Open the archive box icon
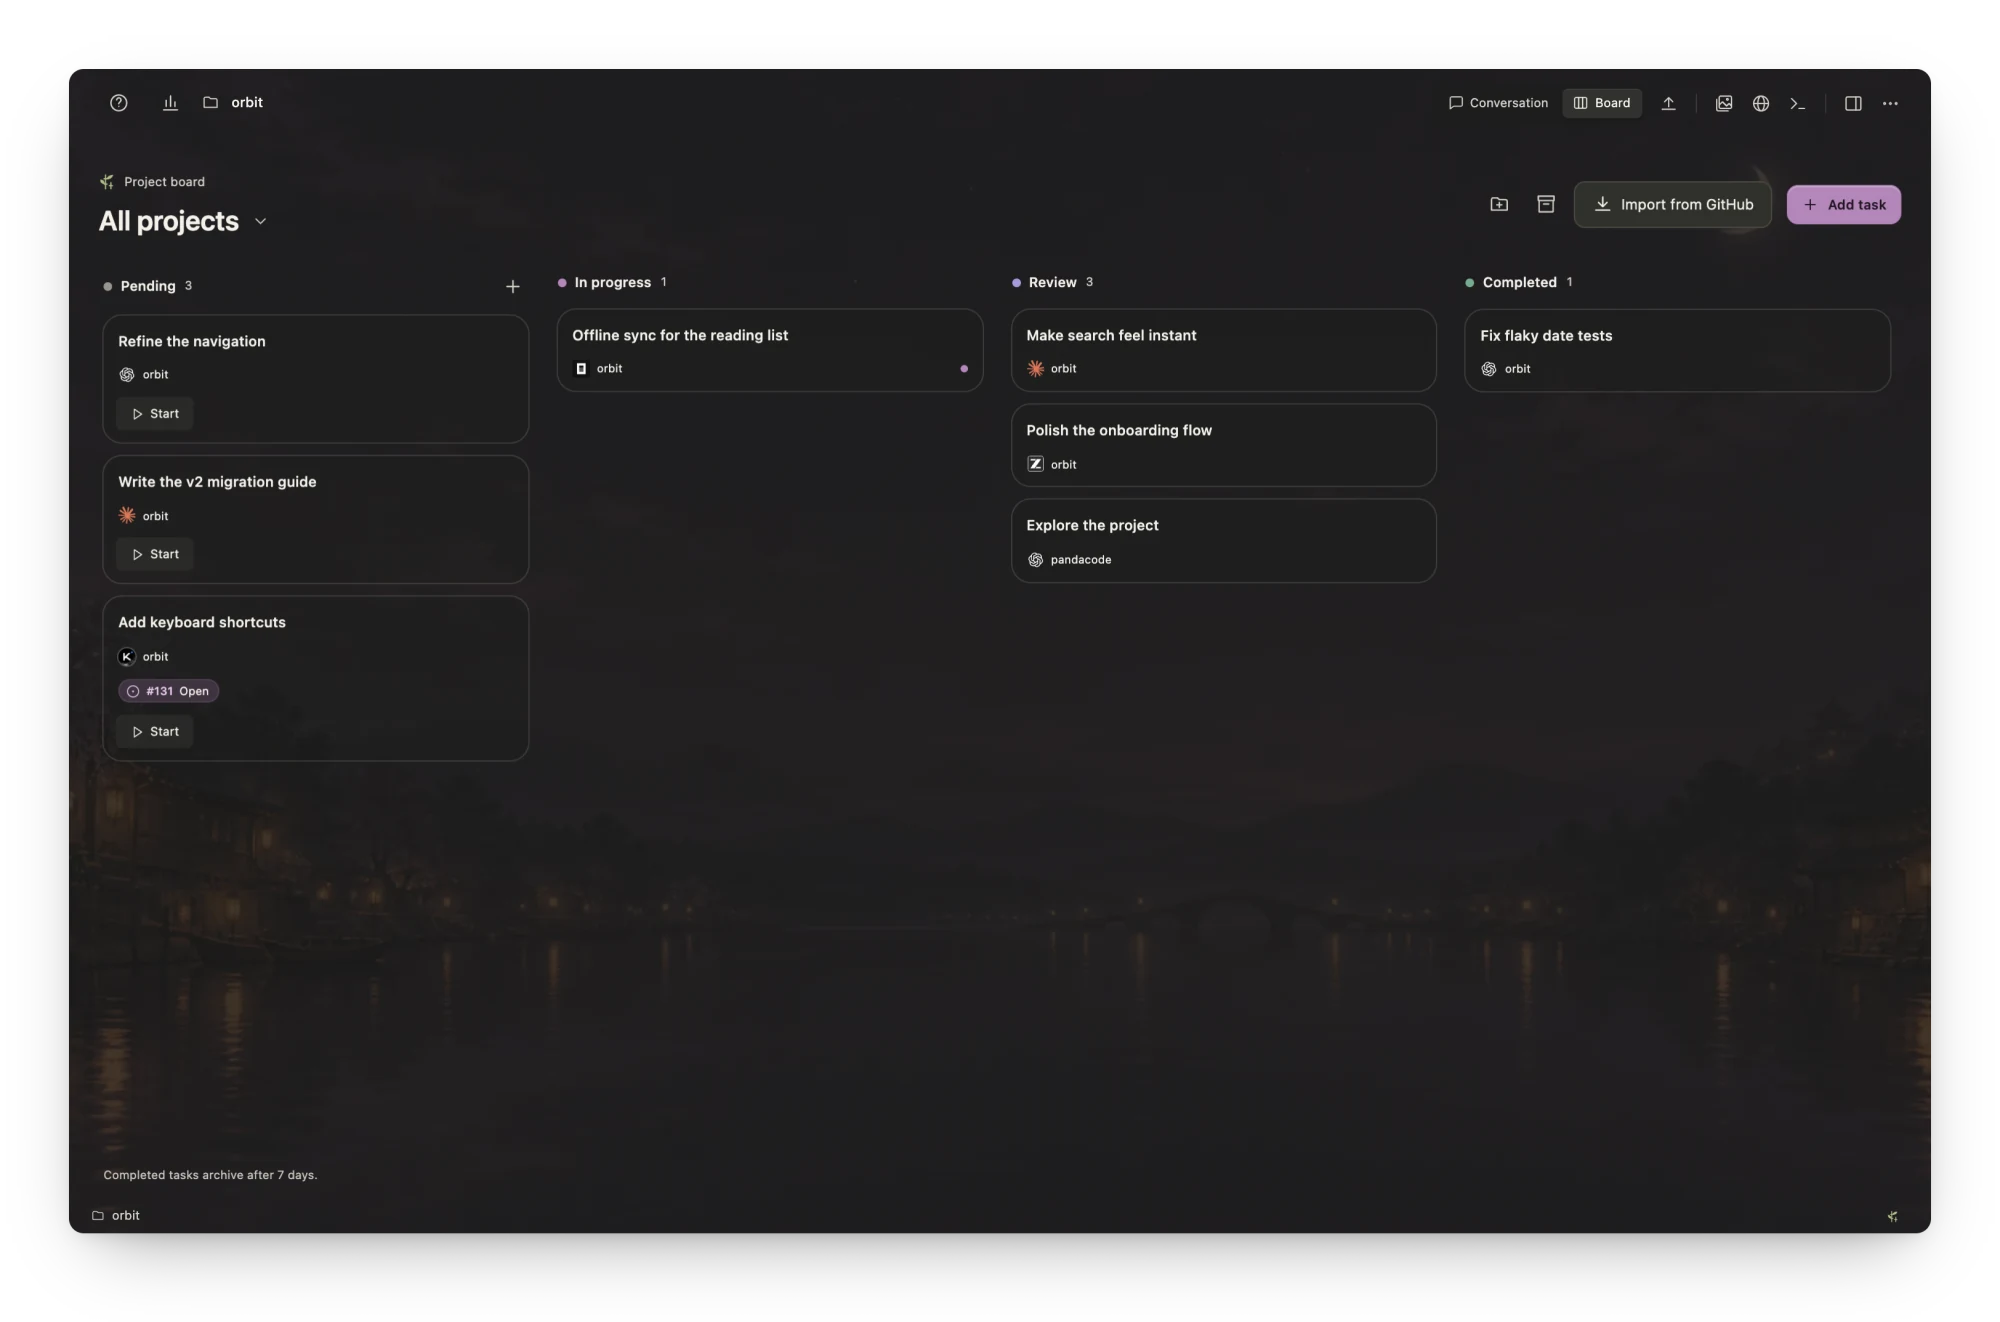 pos(1546,204)
